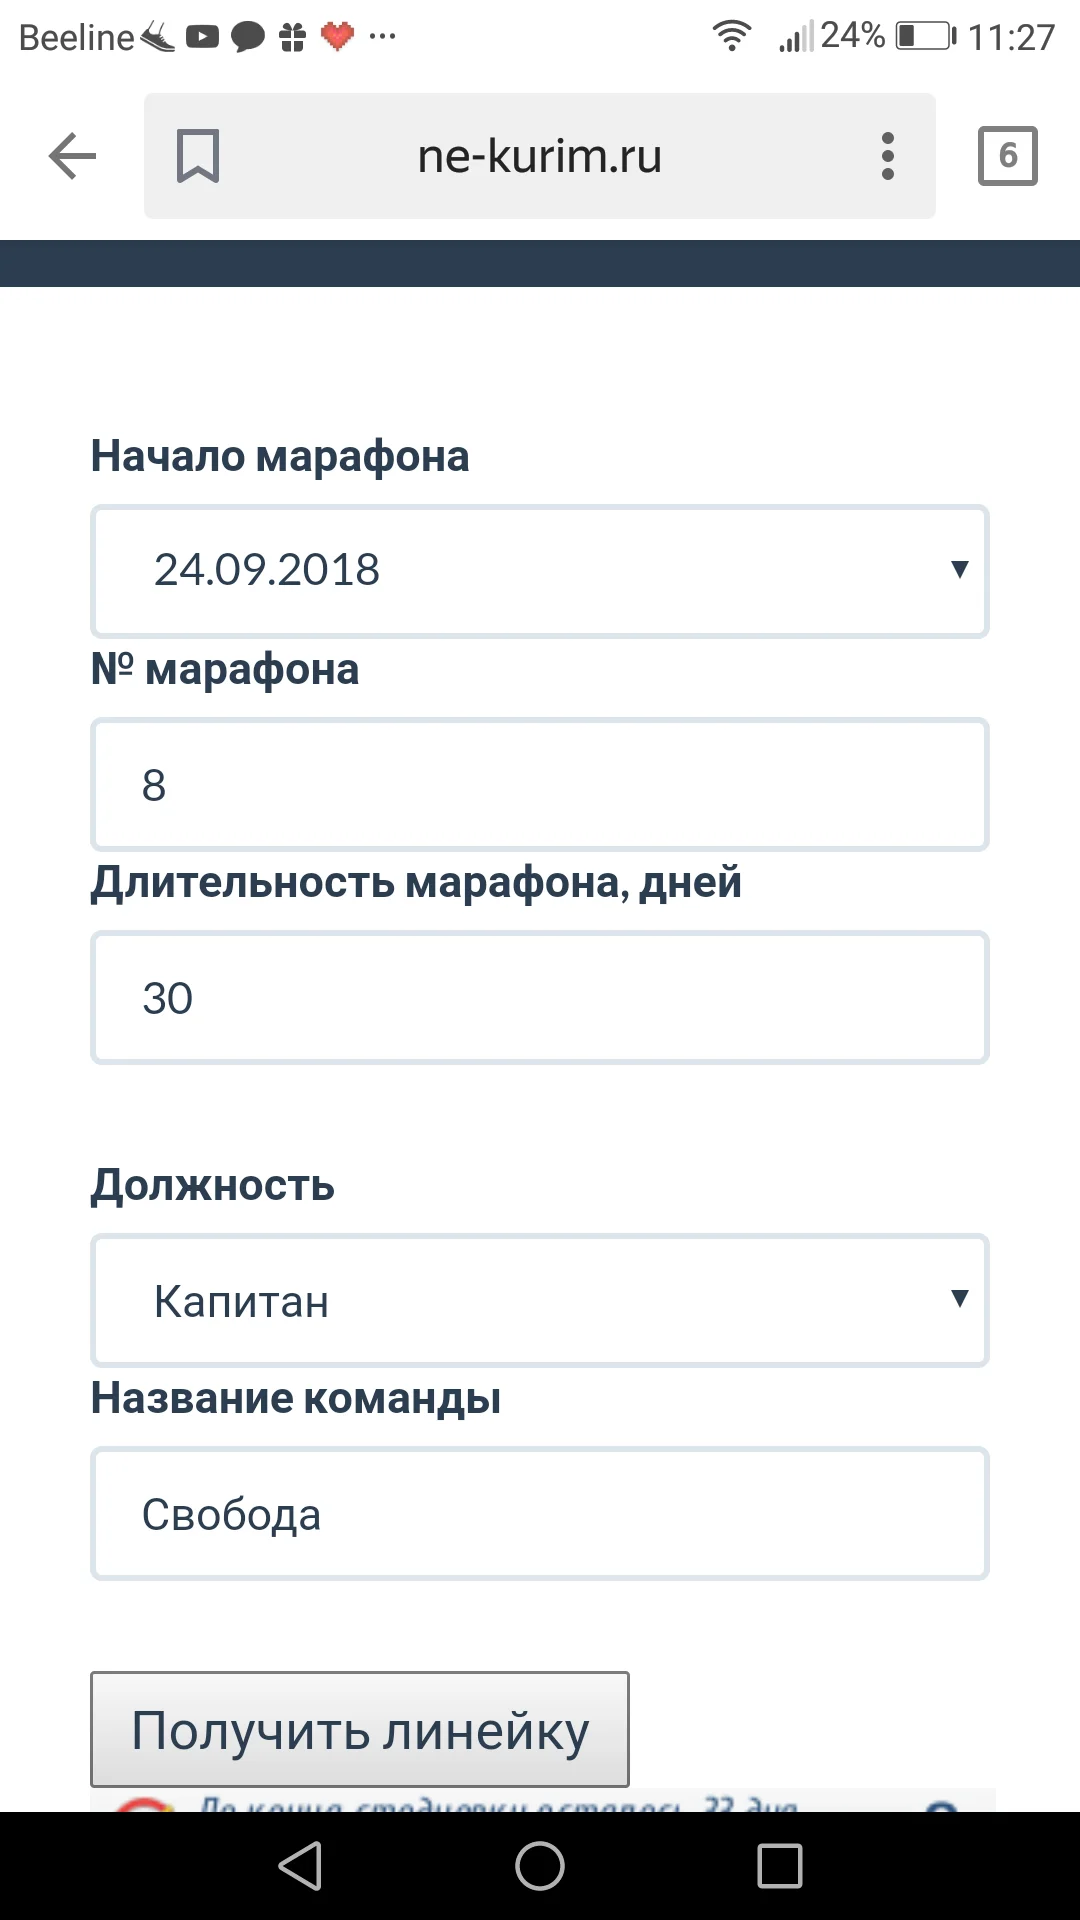The height and width of the screenshot is (1920, 1080).
Task: Open the tab switcher showing 6 tabs
Action: pos(1008,155)
